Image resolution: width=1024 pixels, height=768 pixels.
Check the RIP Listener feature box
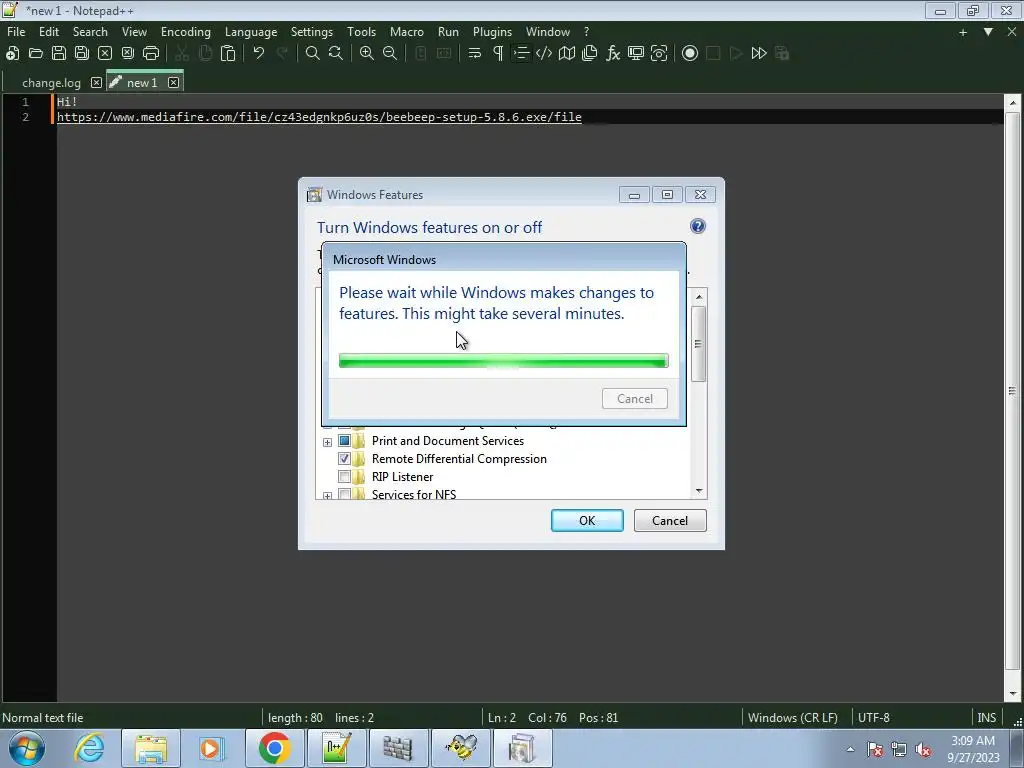[x=344, y=477]
